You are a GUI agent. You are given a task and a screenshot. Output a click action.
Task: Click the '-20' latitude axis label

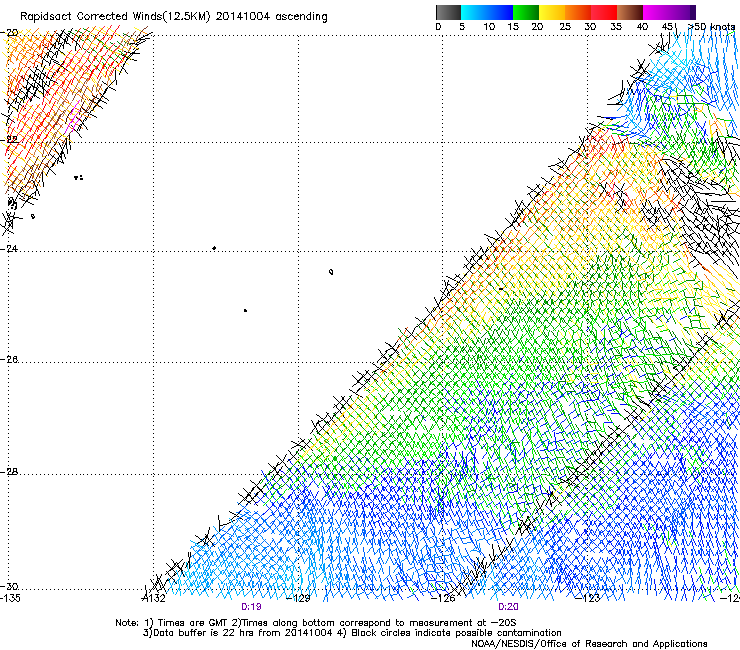pyautogui.click(x=10, y=33)
